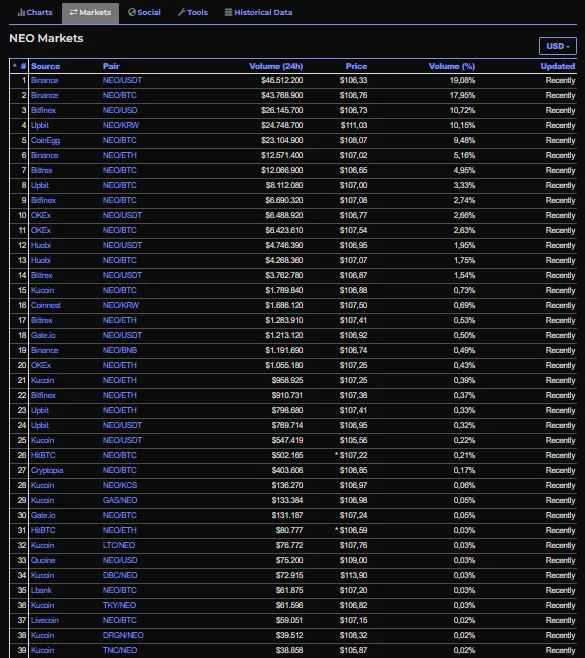Open the CoinEgg source link

point(45,141)
